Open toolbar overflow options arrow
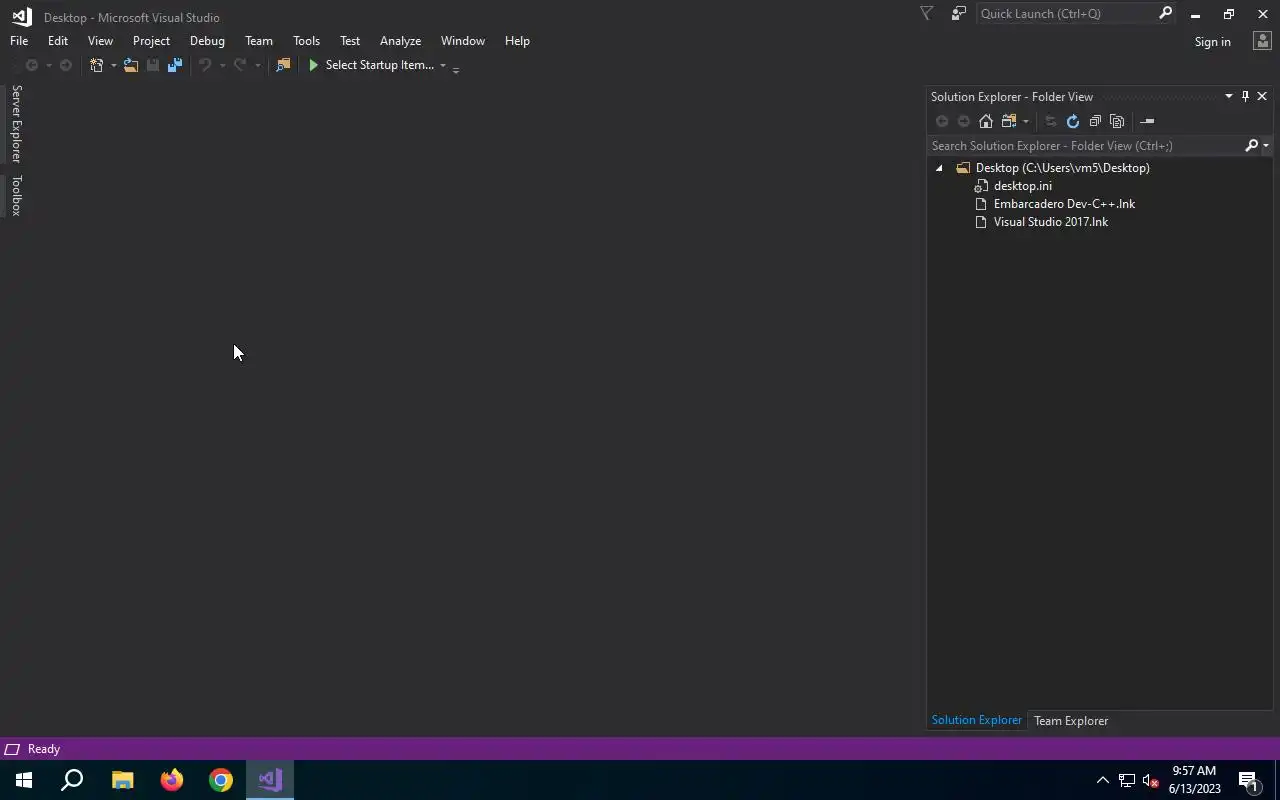The image size is (1280, 800). (456, 69)
